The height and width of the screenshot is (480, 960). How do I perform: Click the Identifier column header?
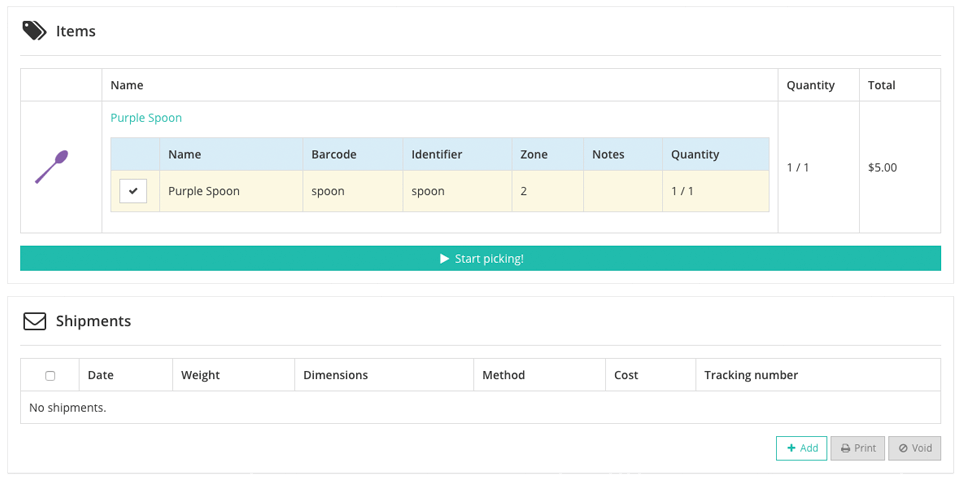click(x=457, y=154)
